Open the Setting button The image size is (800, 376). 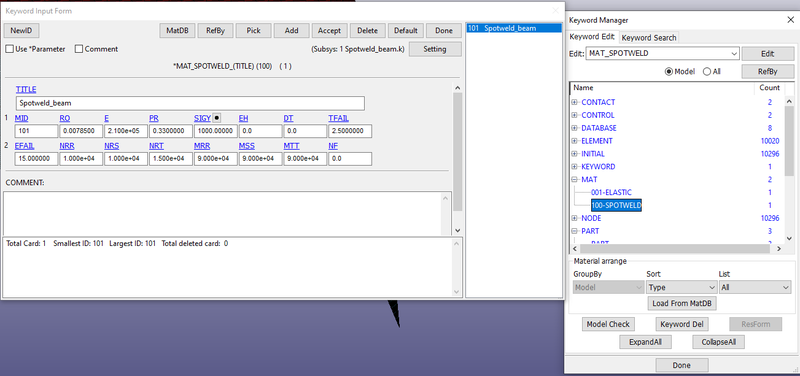point(435,49)
